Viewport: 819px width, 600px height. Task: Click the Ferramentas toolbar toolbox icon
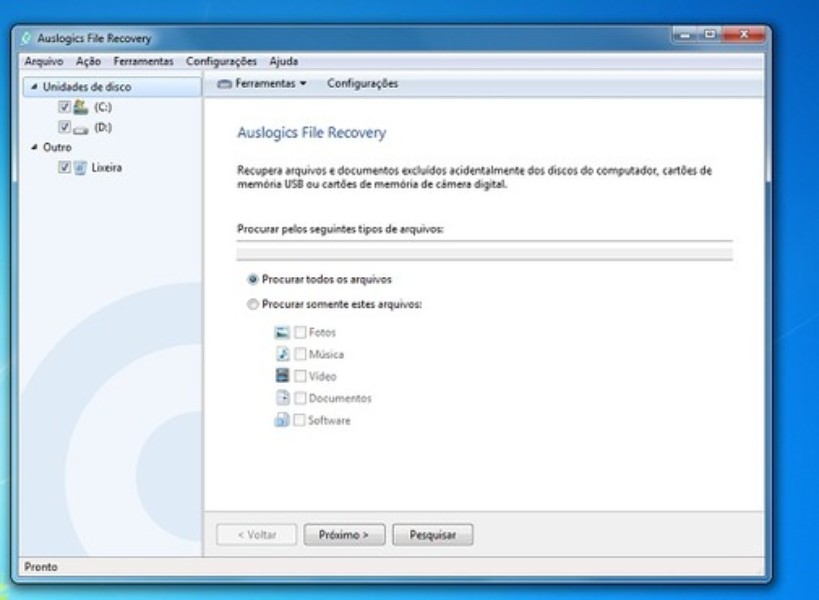pos(225,84)
